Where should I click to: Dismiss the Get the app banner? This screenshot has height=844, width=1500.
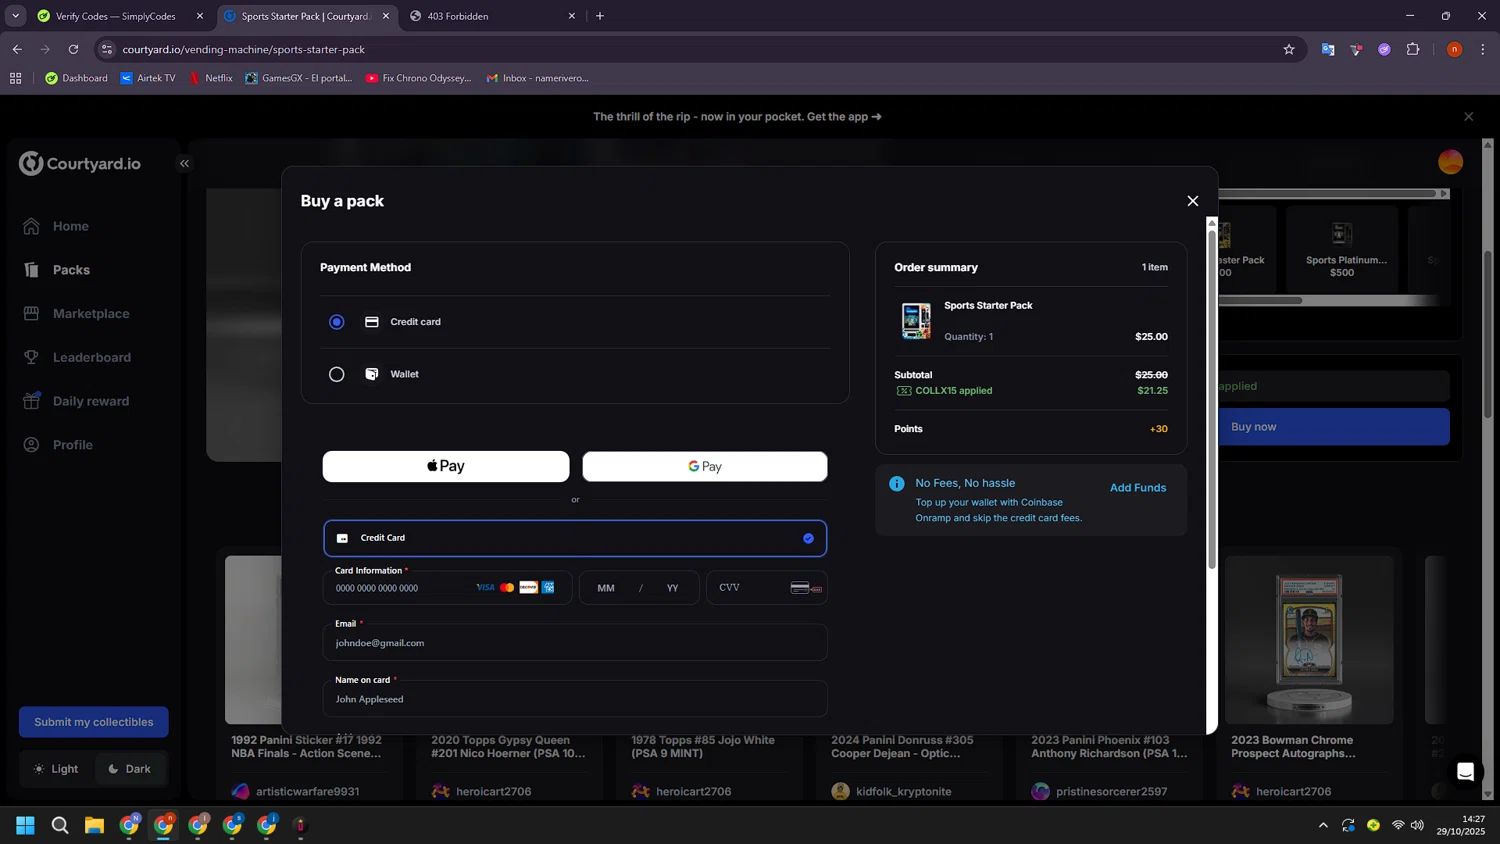click(1468, 117)
